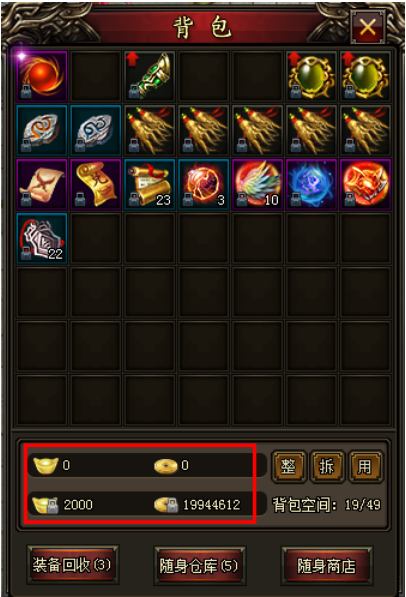Open 随身仓库 (5) portable warehouse
This screenshot has width=406, height=597.
click(x=200, y=566)
